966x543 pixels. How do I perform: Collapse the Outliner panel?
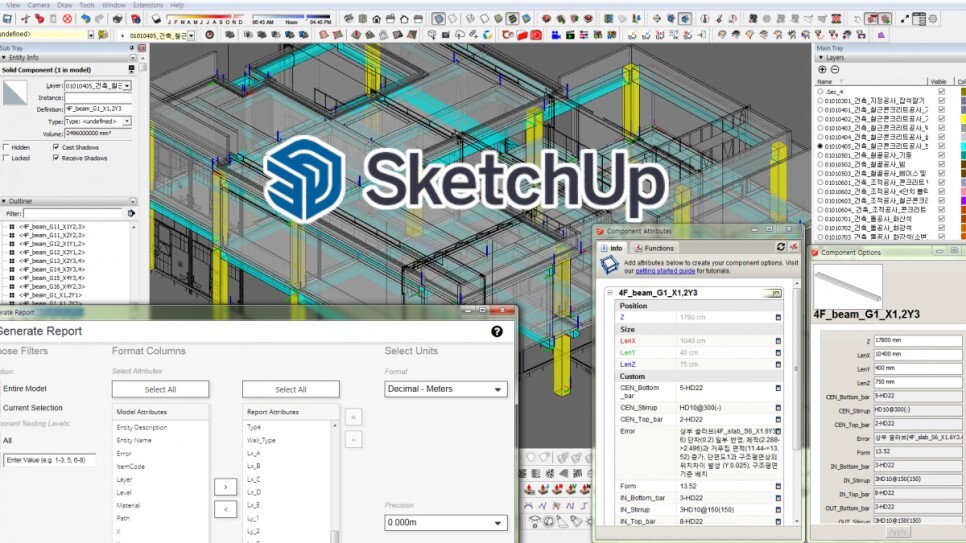pos(4,201)
